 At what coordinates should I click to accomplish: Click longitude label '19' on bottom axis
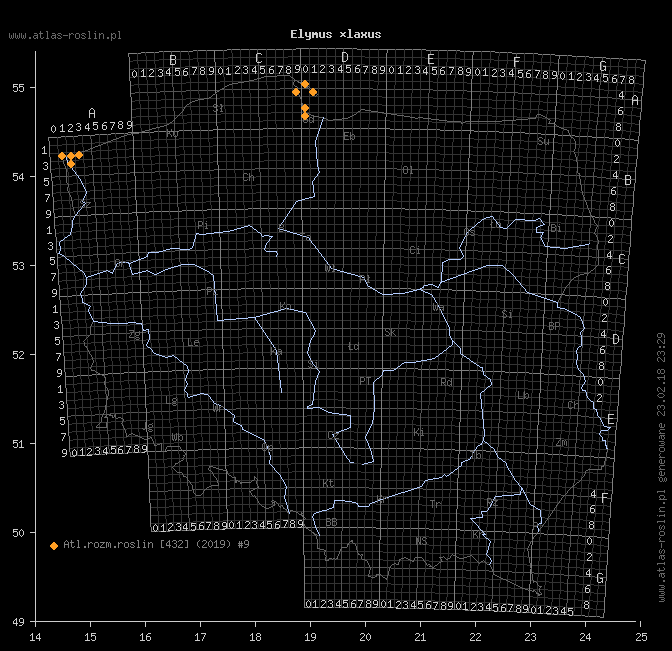tap(310, 637)
